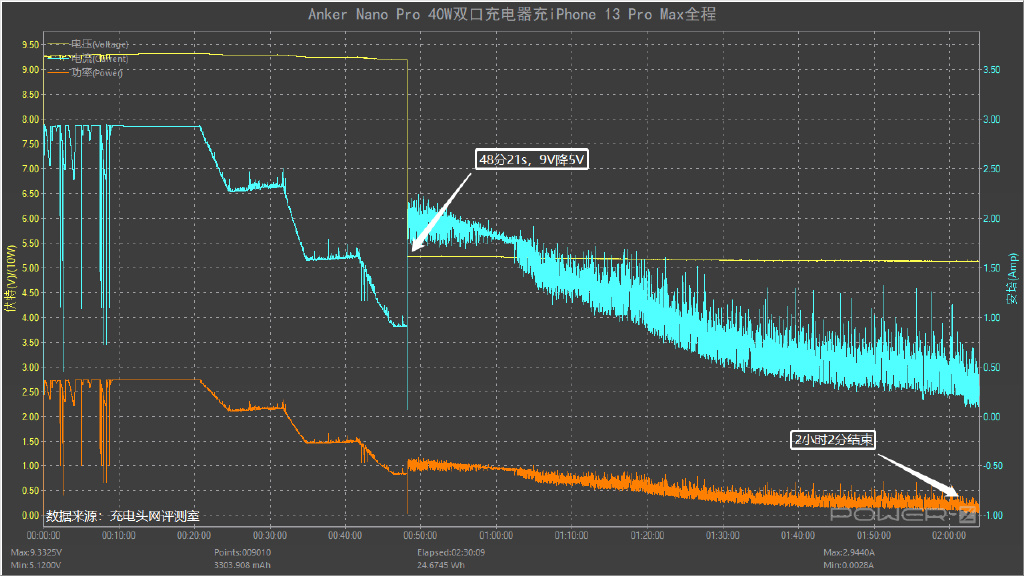Click the 0.50 tick on the left voltage axis
Viewport: 1024px width, 576px height.
coord(31,490)
